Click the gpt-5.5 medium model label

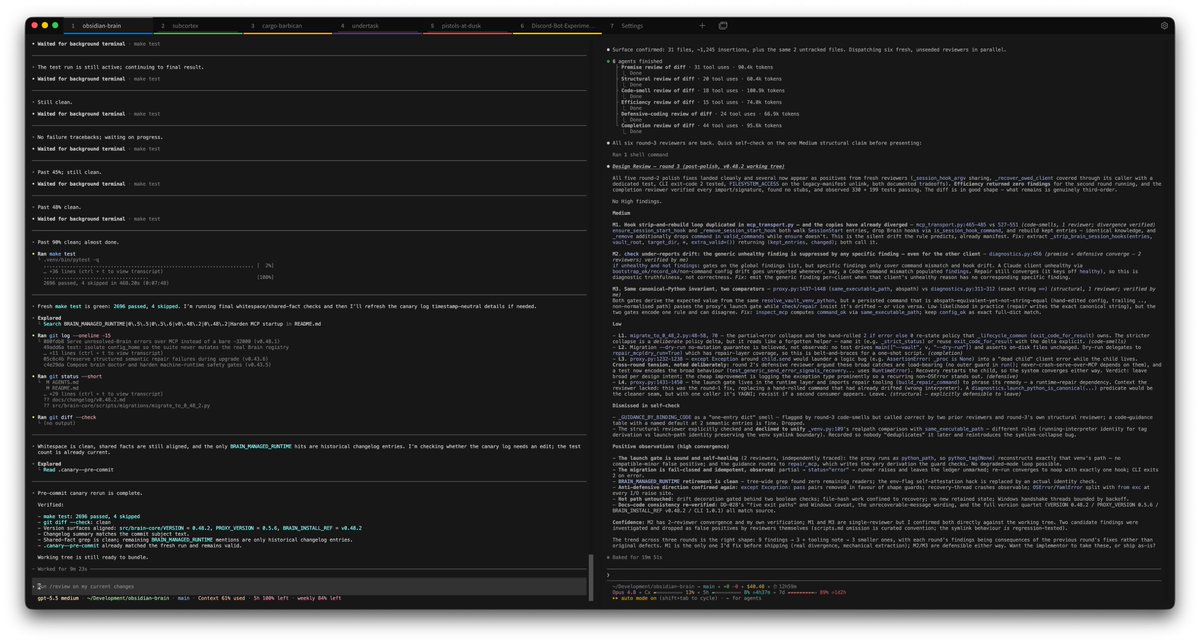pyautogui.click(x=57, y=598)
